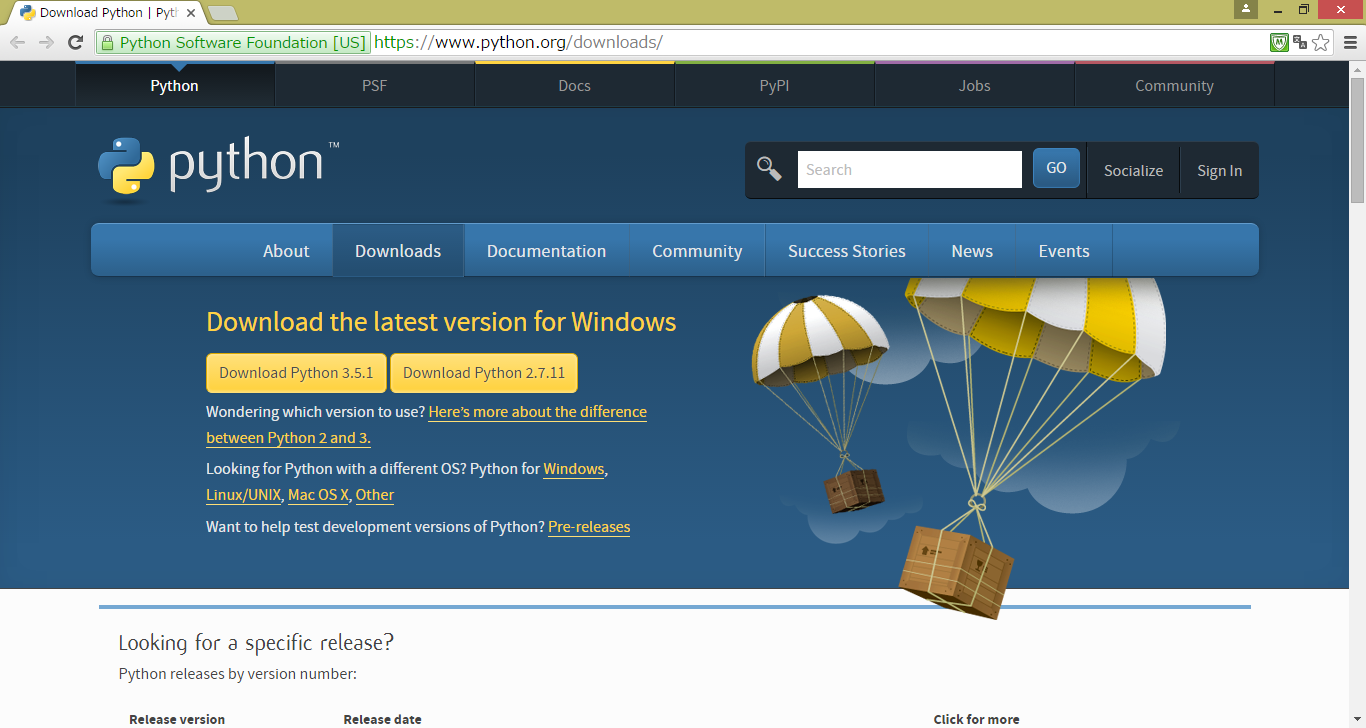The width and height of the screenshot is (1366, 728).
Task: Click the Python favicon on the tab
Action: (x=28, y=13)
